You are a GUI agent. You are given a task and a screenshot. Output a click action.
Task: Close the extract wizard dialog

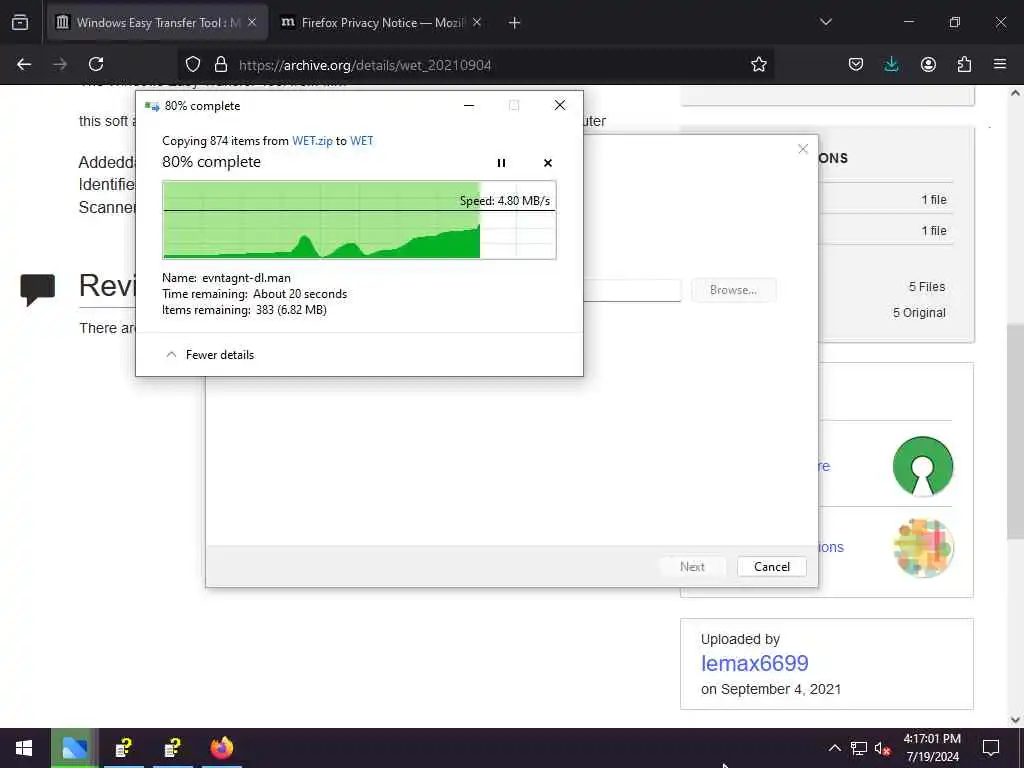tap(803, 149)
